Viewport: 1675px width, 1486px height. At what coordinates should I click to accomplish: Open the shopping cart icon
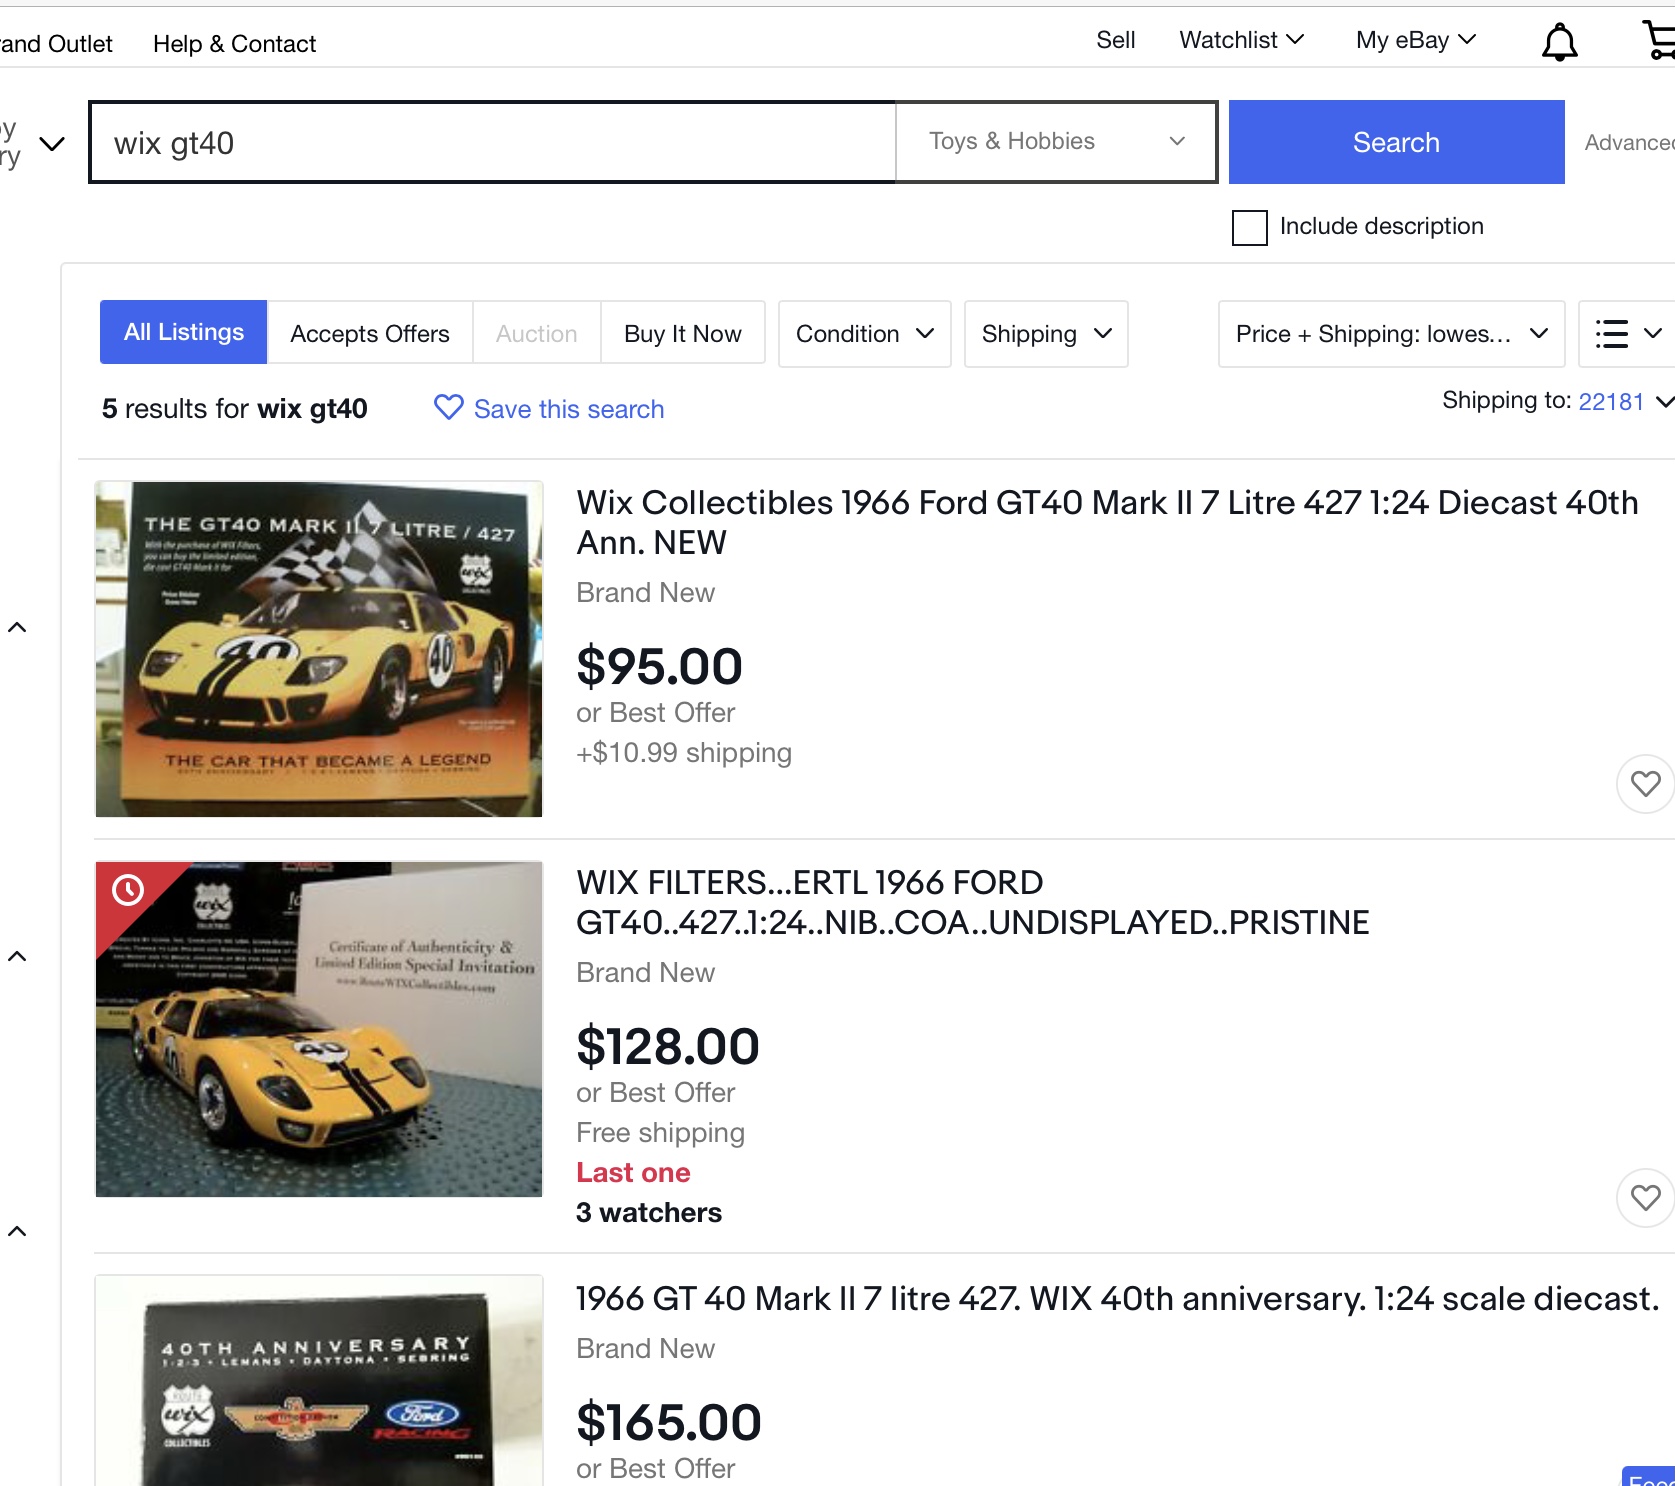click(1659, 40)
